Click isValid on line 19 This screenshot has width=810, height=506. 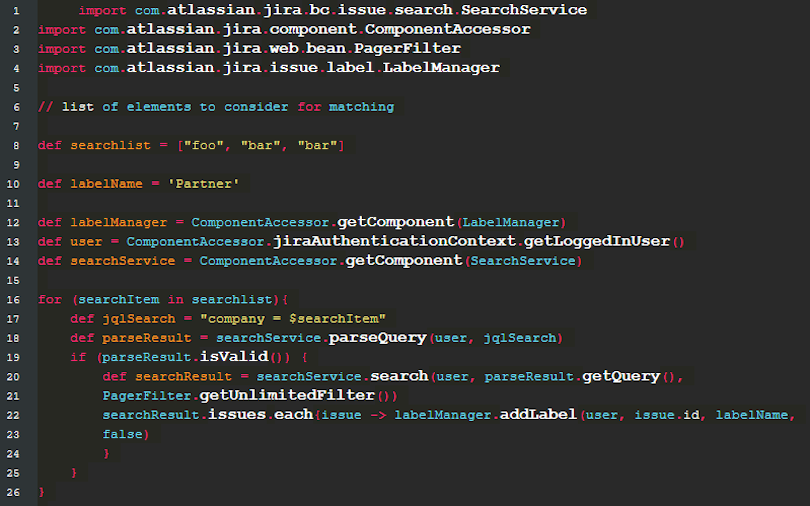click(x=234, y=356)
